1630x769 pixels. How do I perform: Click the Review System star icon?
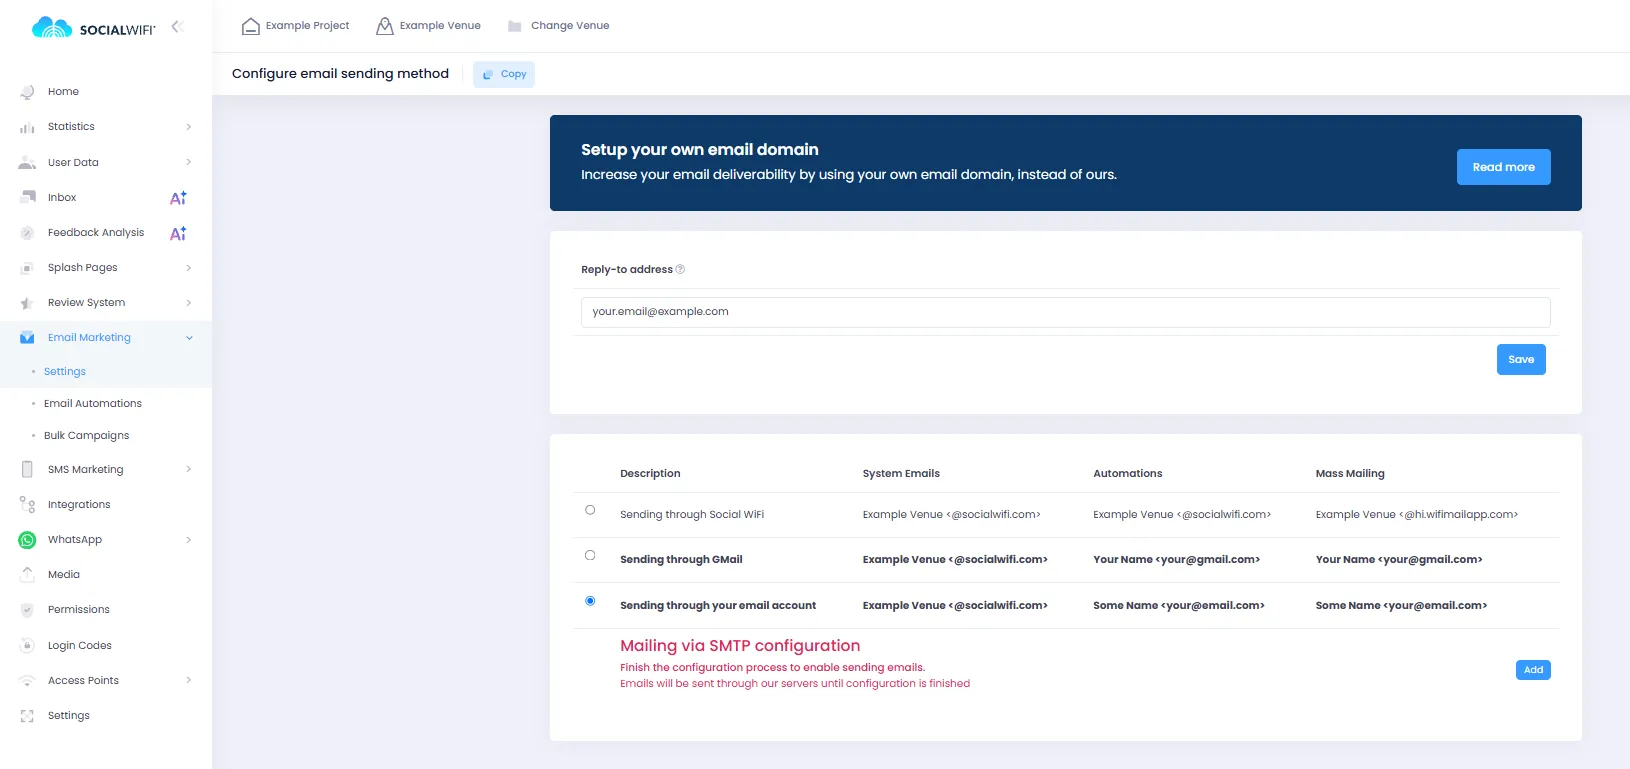pyautogui.click(x=27, y=302)
